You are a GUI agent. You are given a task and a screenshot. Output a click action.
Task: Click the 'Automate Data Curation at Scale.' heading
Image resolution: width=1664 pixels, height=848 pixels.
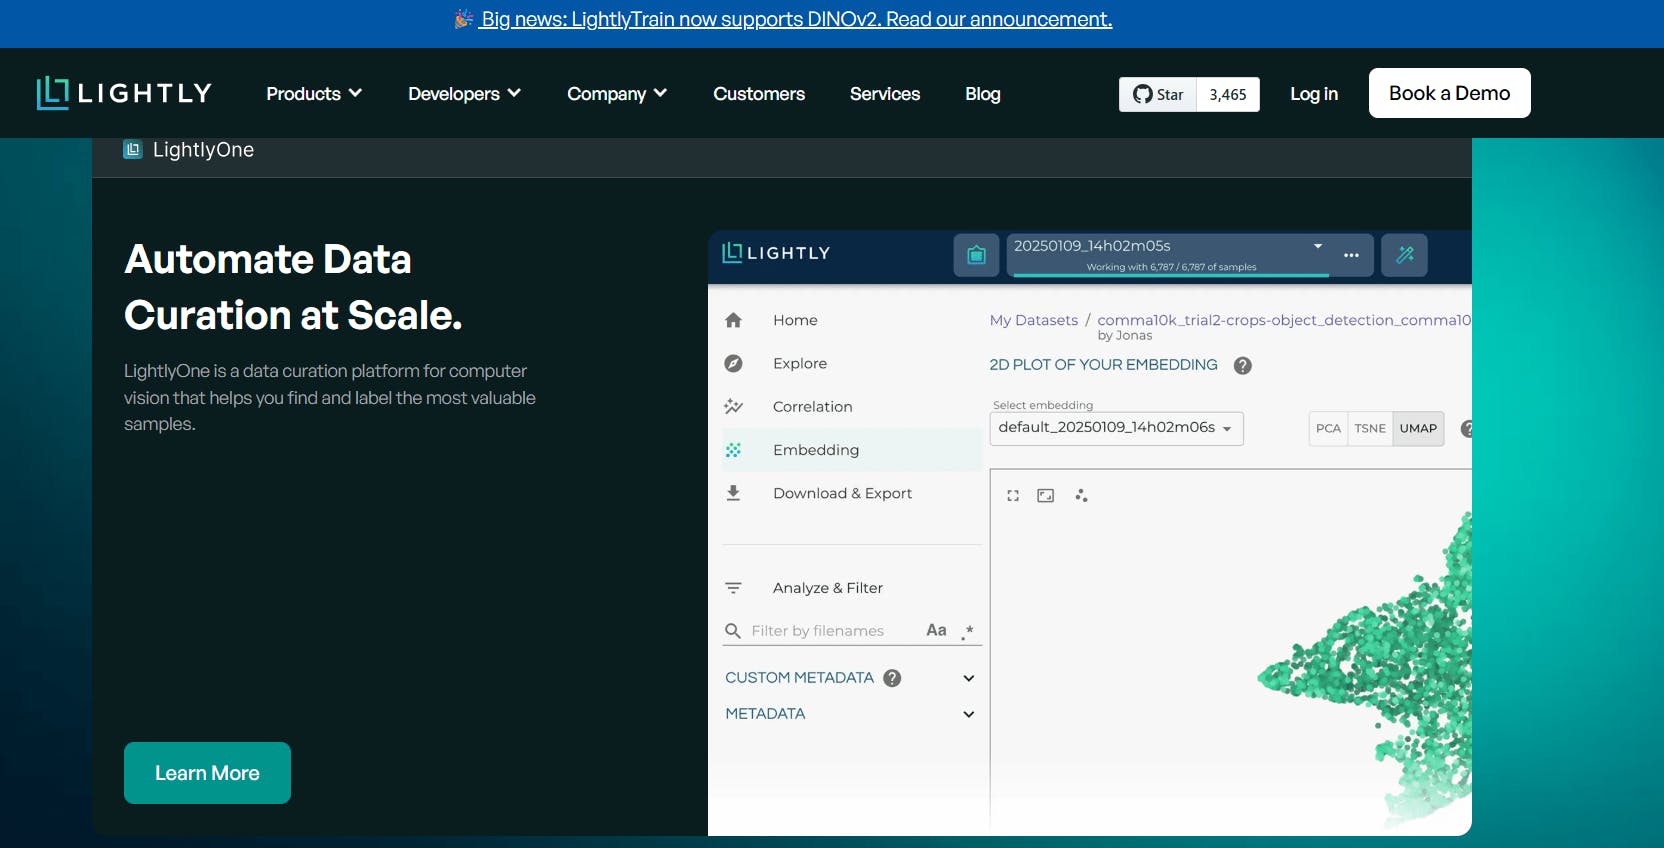pos(293,287)
